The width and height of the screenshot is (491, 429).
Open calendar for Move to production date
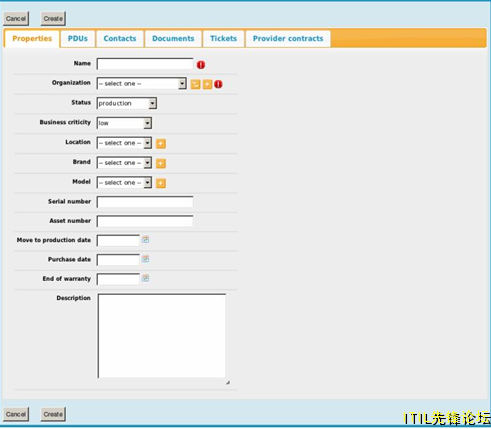(x=145, y=239)
